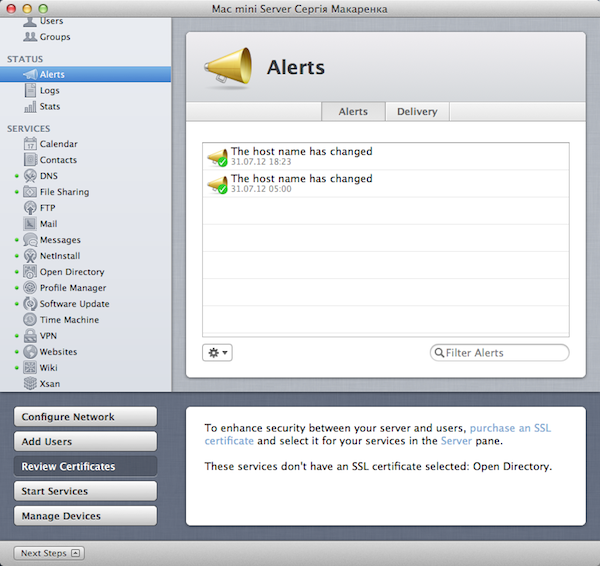Select the Wiki service icon
This screenshot has height=566, width=600.
coord(30,367)
